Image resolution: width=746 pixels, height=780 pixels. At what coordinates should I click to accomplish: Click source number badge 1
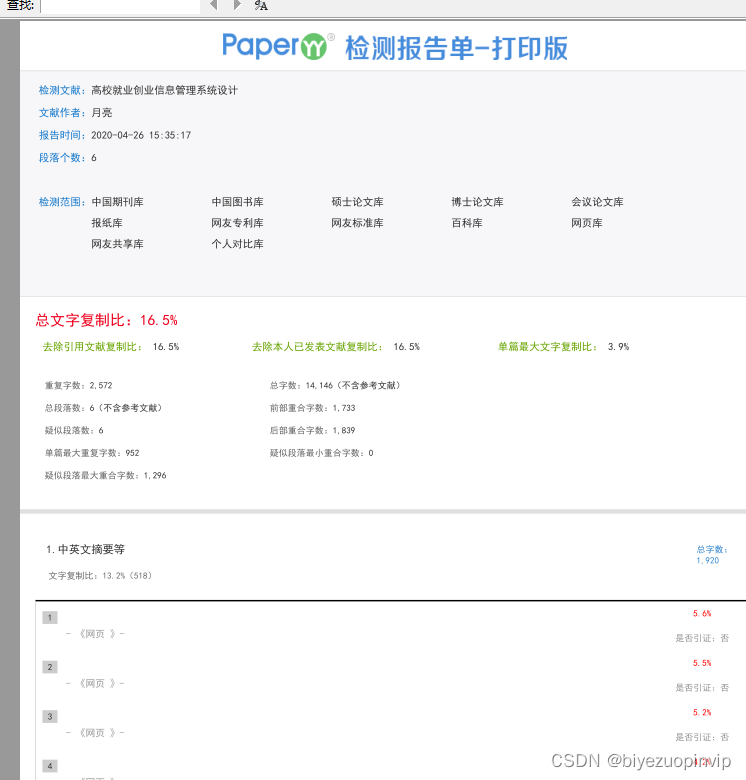[x=50, y=617]
